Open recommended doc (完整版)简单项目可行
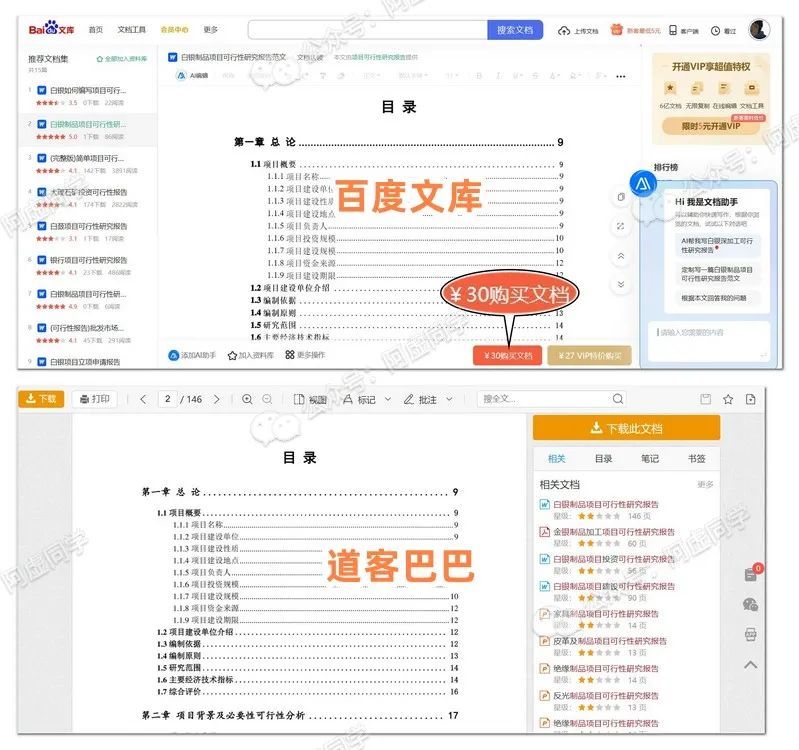The height and width of the screenshot is (750, 799). tap(87, 158)
